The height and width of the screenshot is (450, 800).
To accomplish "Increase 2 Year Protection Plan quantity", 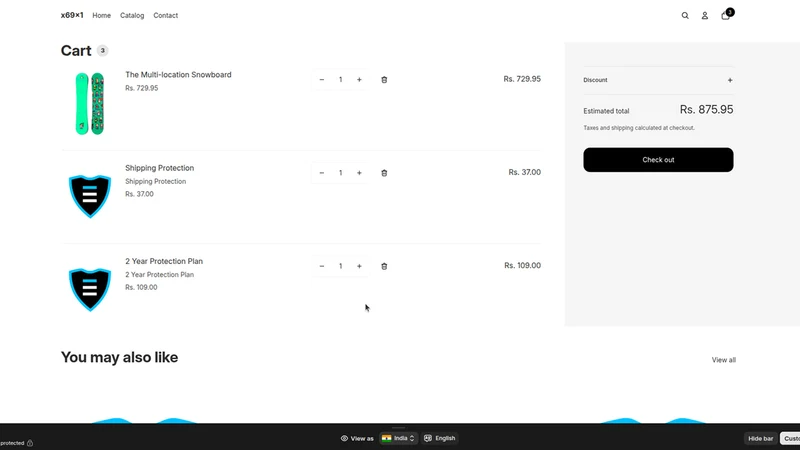I will 359,266.
